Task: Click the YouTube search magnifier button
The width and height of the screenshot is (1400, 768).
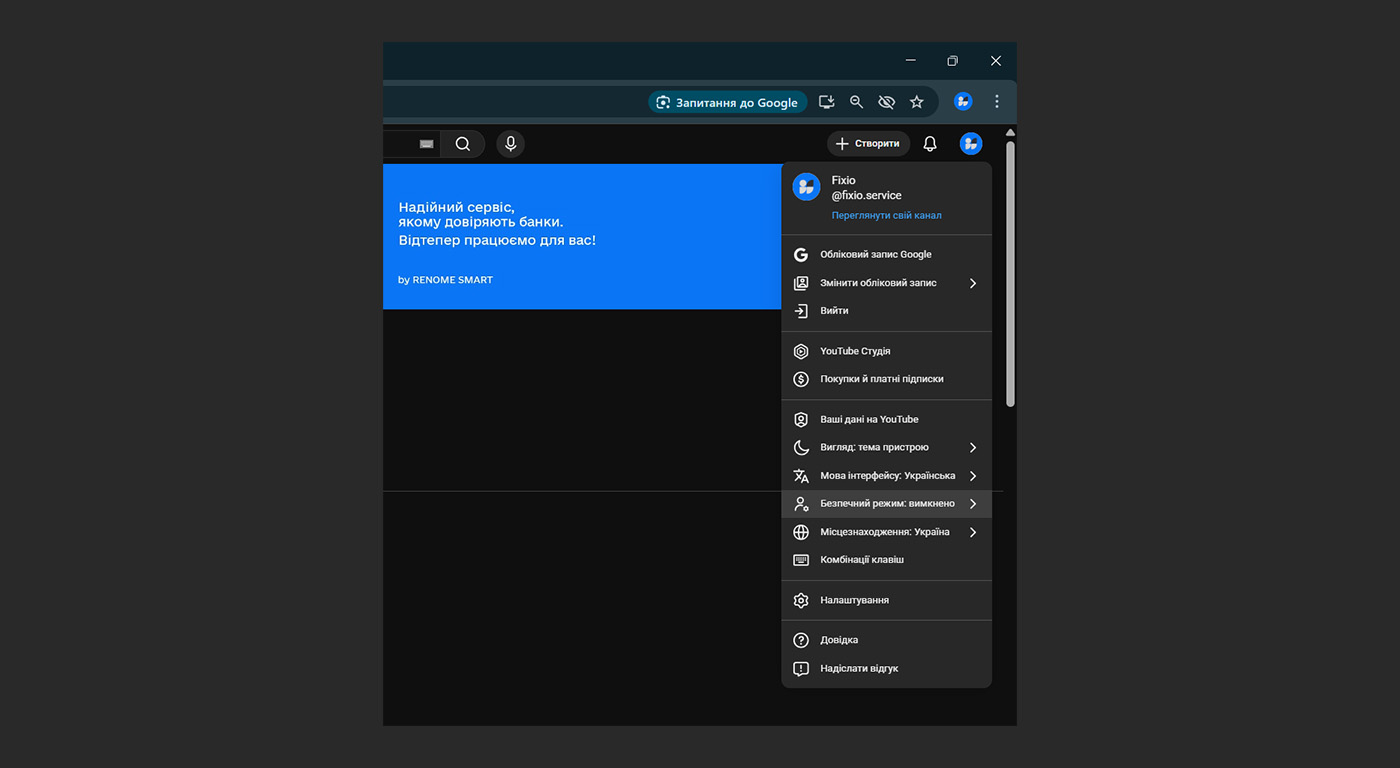Action: coord(463,144)
